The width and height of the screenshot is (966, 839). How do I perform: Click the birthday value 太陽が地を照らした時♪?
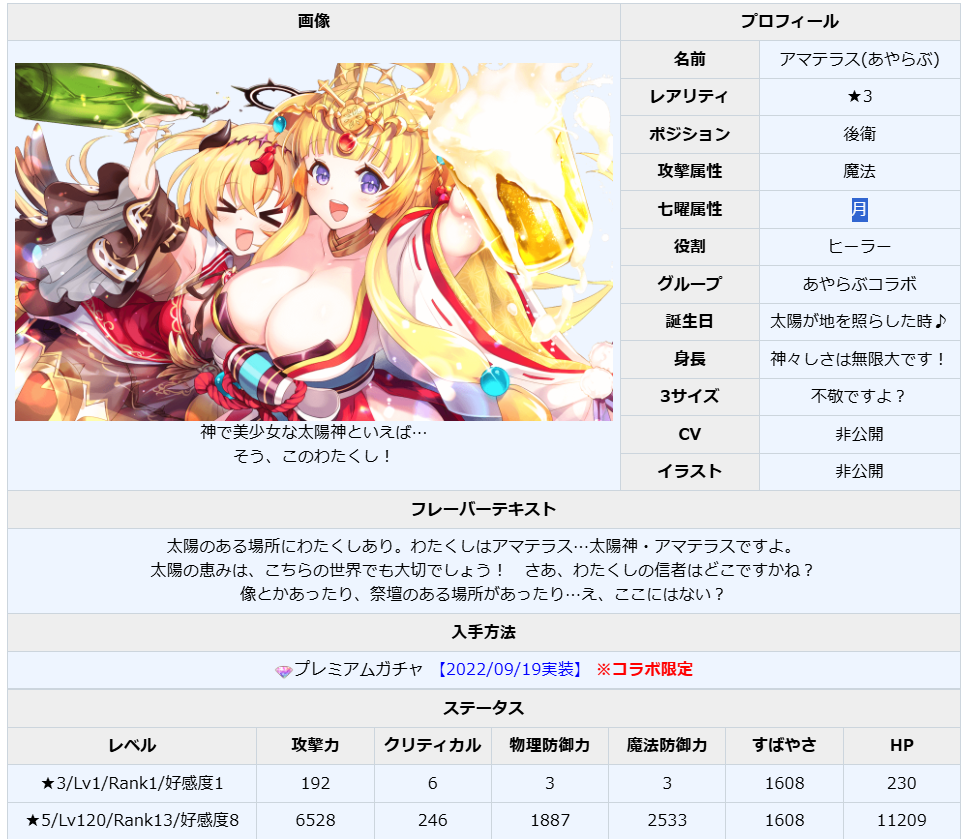[x=858, y=322]
